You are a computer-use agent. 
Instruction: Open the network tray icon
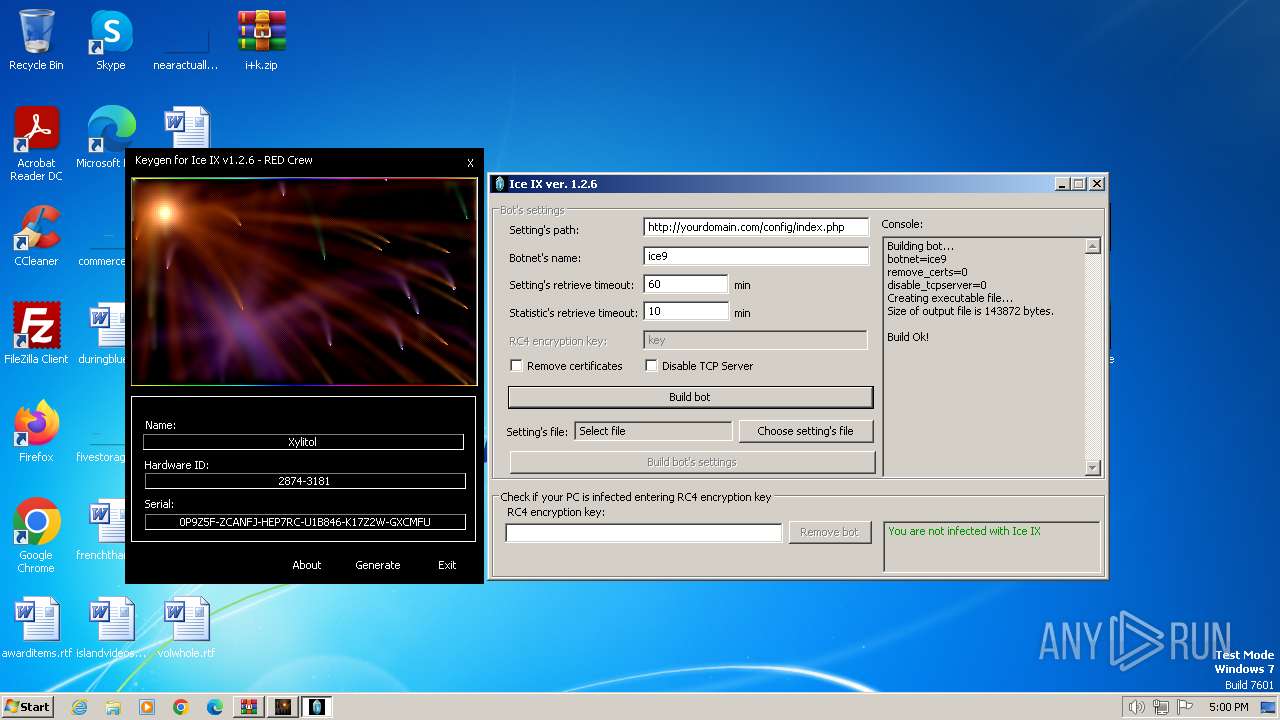click(1161, 707)
